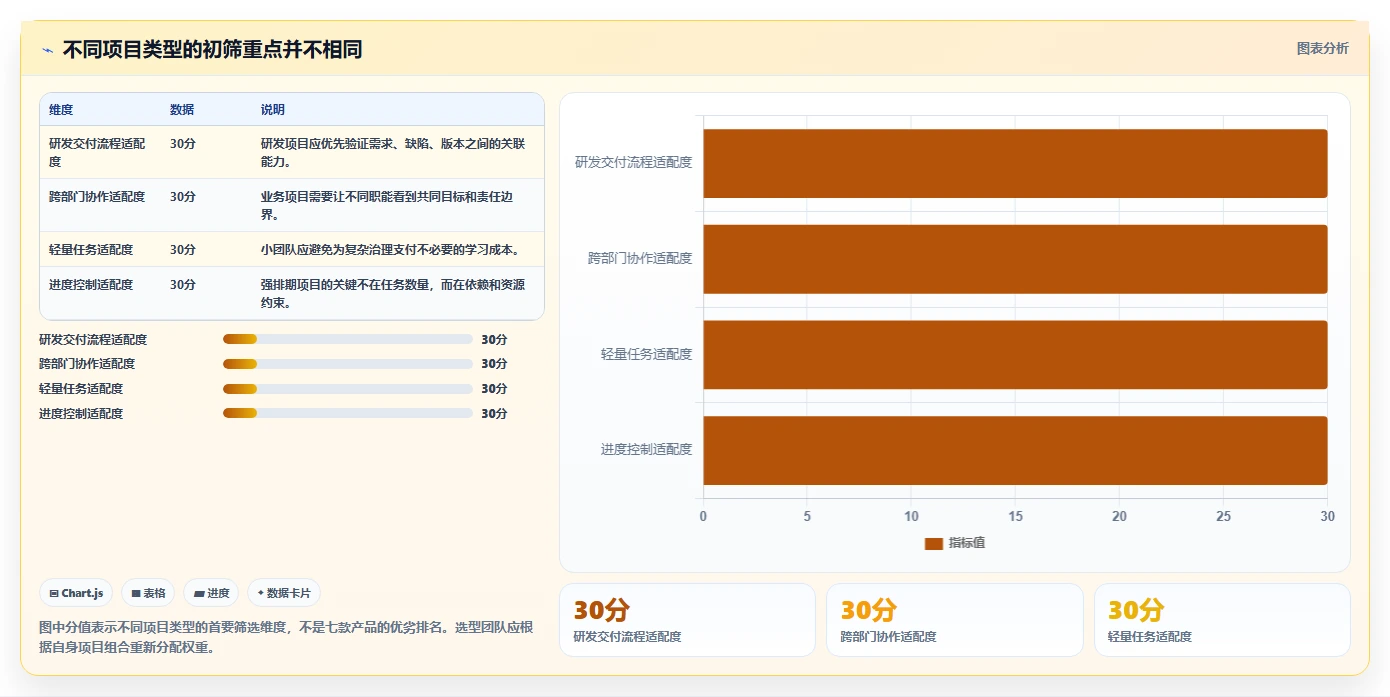
Task: Select the 表格 chip
Action: click(x=148, y=593)
